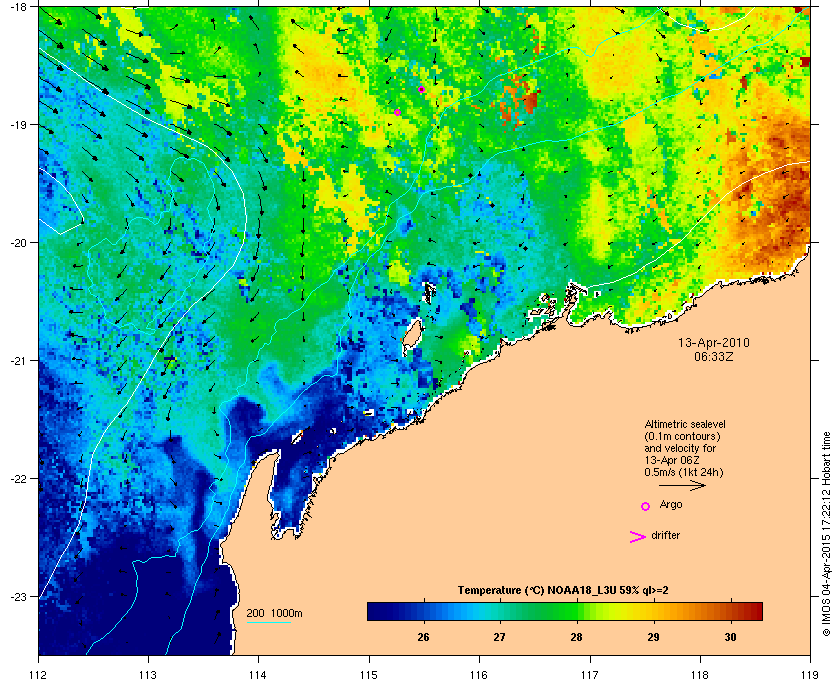Click the colorbar tick label 29

click(x=652, y=637)
